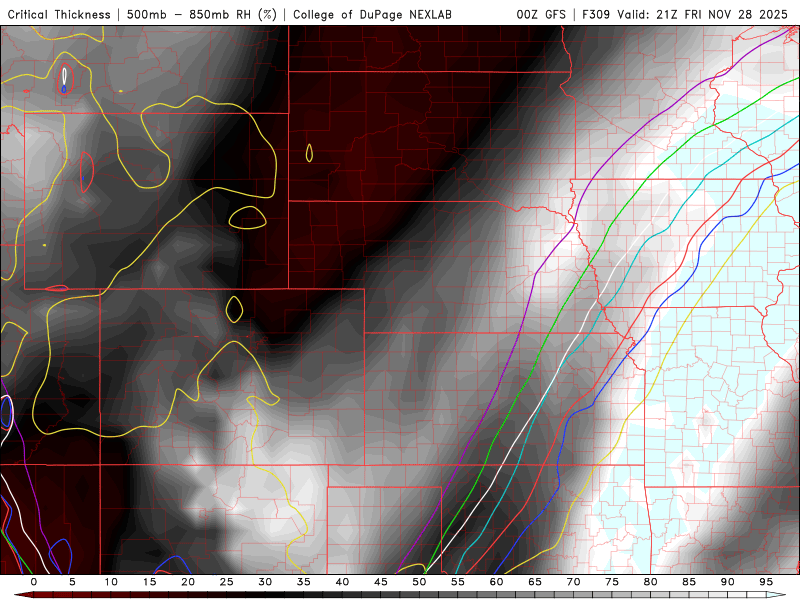Click the 'Critical Thickness' title text
The height and width of the screenshot is (600, 800).
(59, 14)
